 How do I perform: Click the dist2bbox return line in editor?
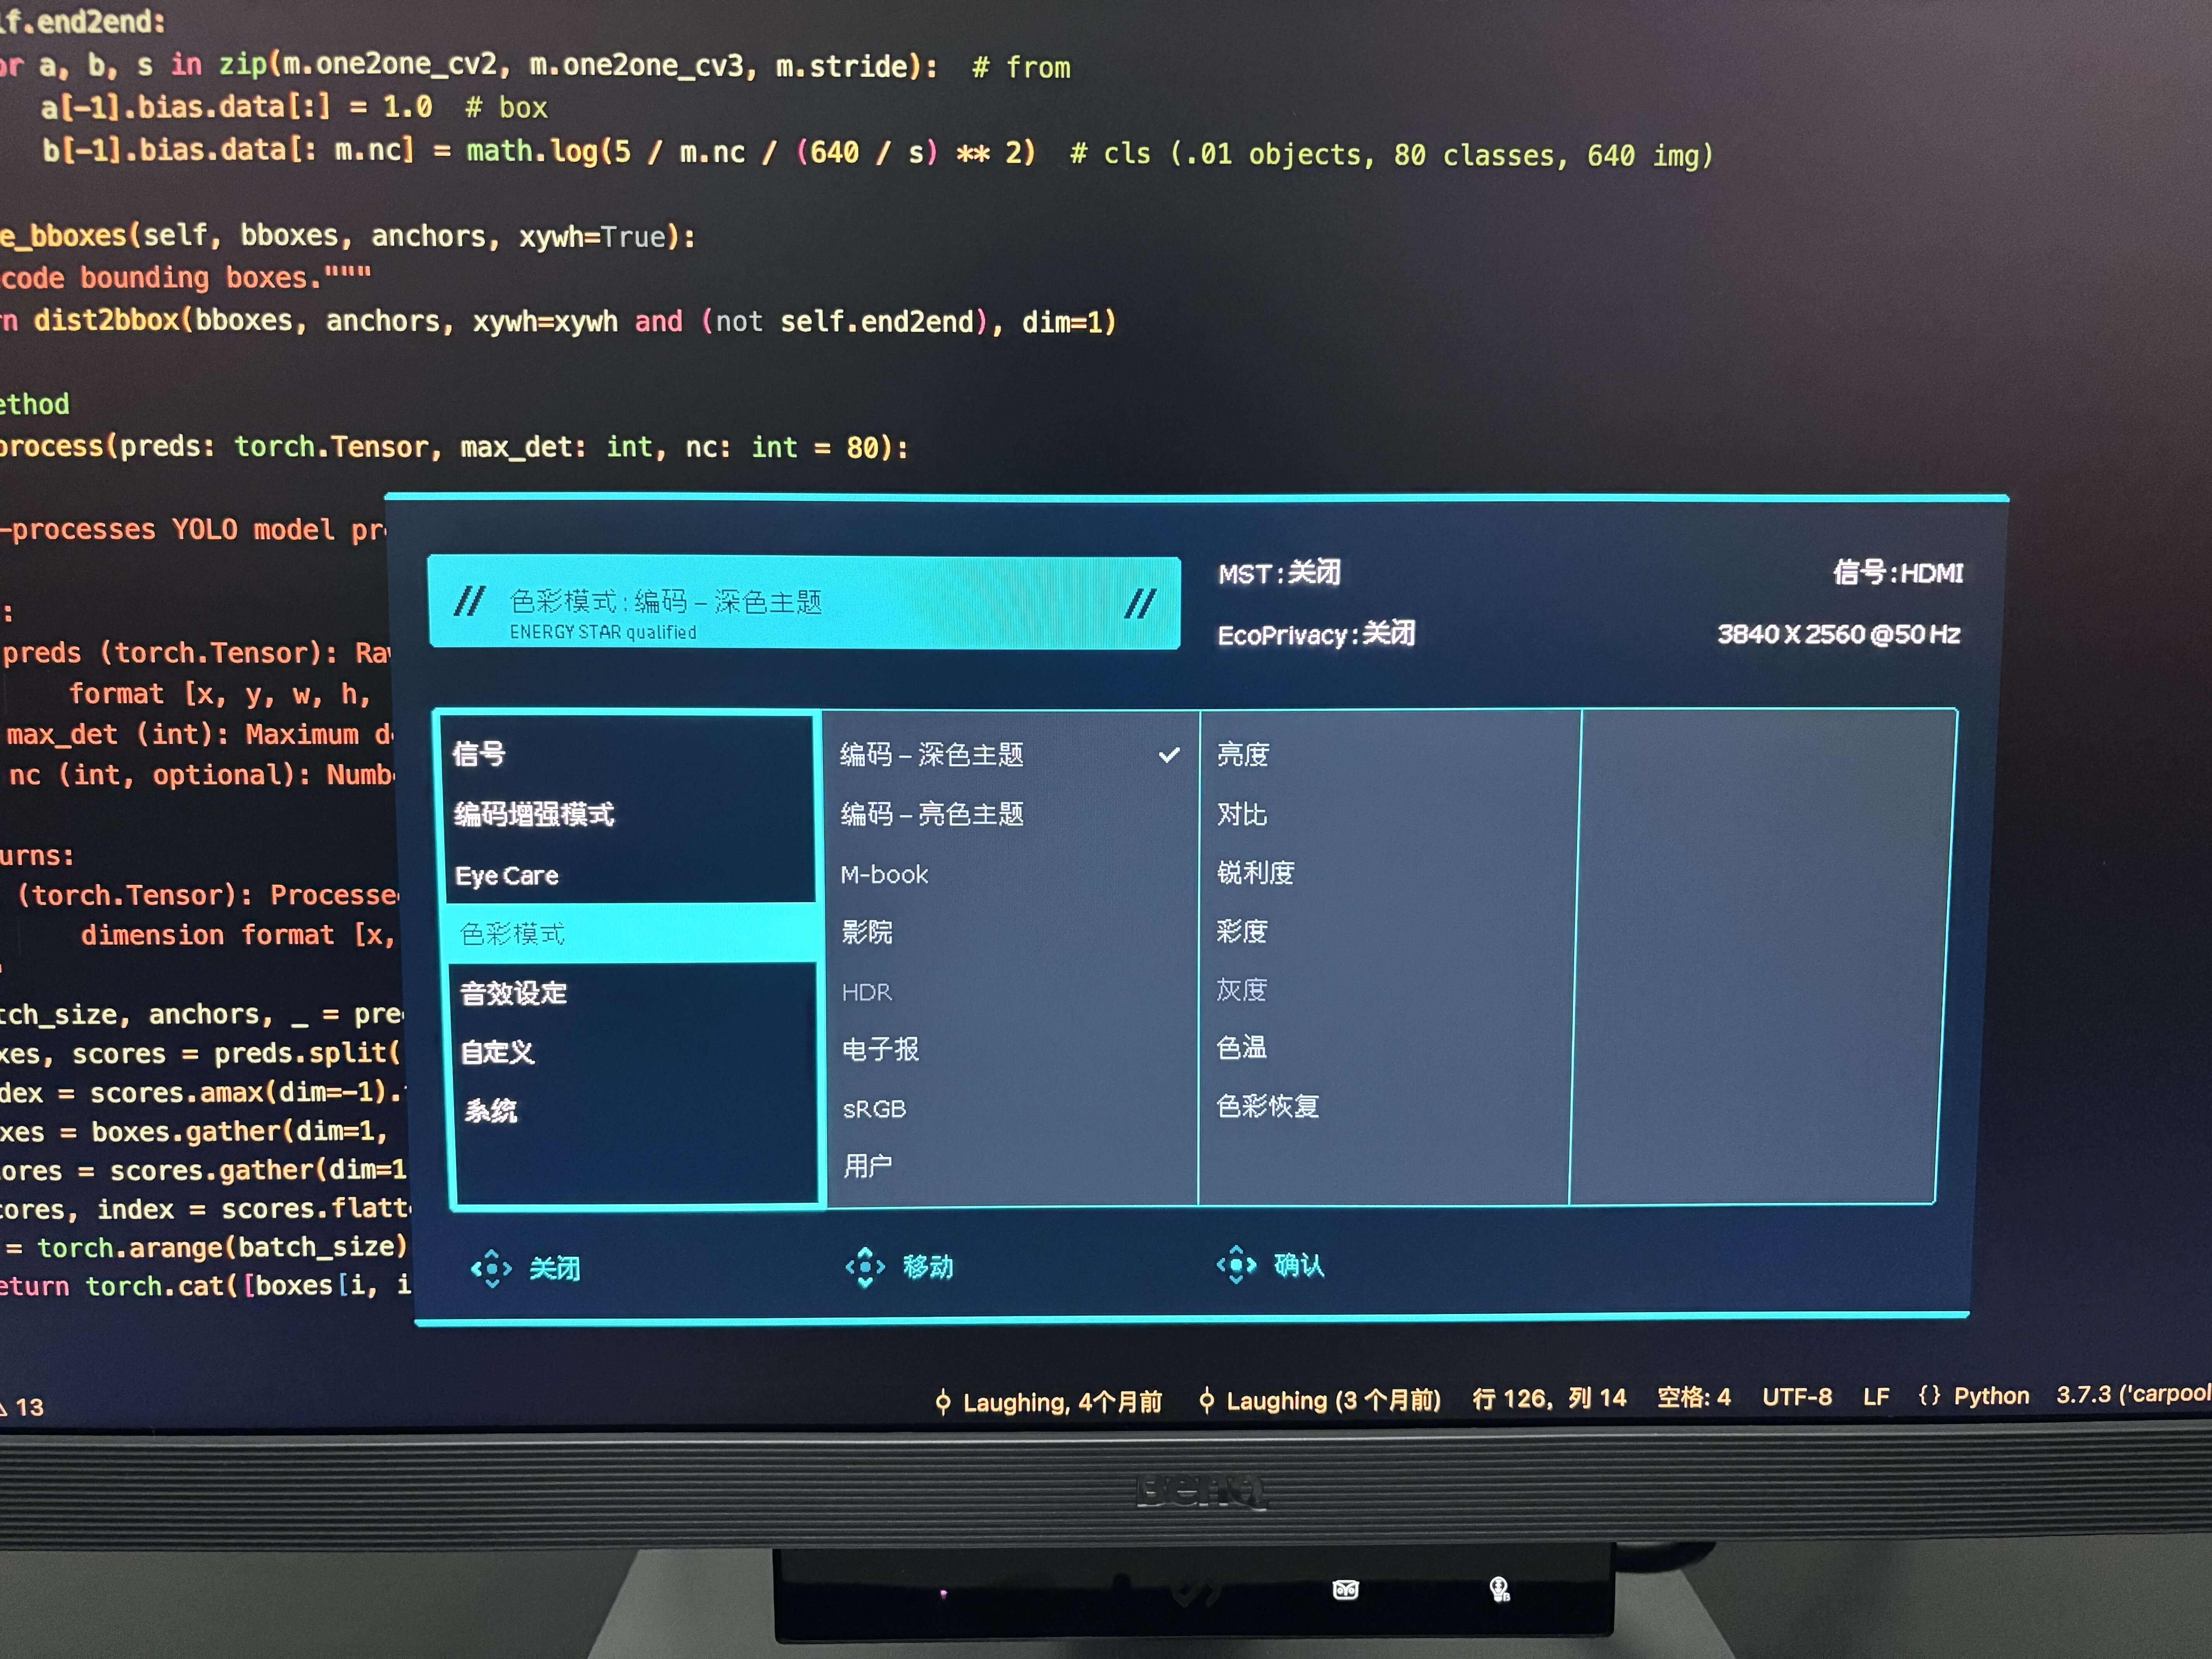tap(558, 321)
